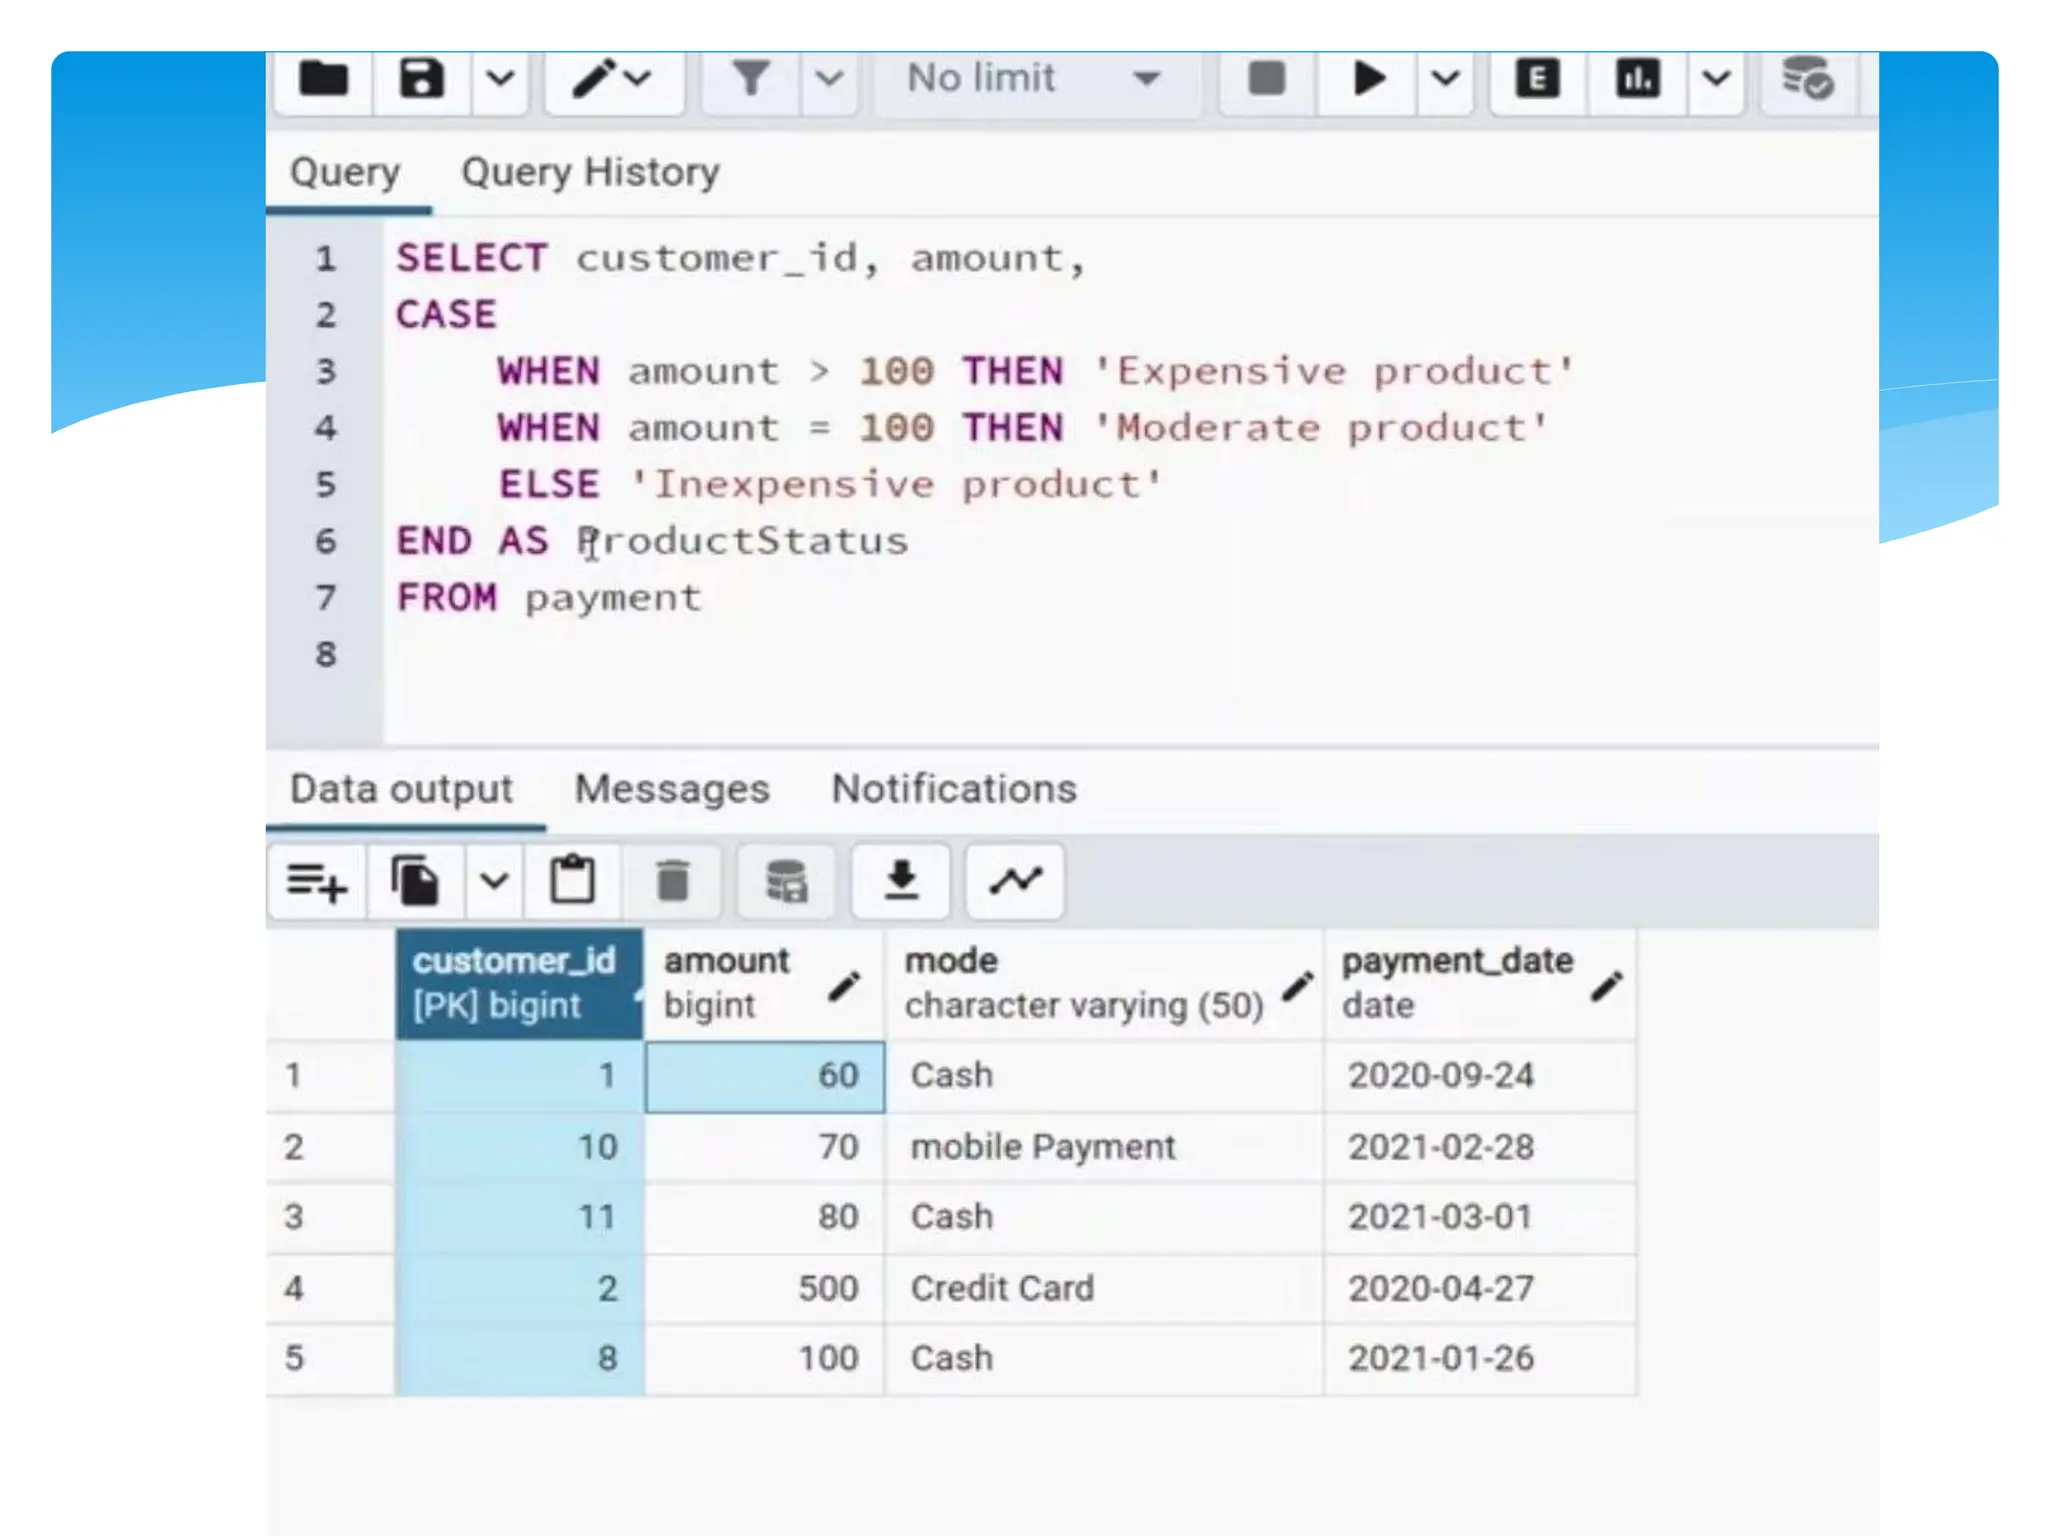
Task: Open the Copy options dropdown arrow
Action: click(494, 881)
